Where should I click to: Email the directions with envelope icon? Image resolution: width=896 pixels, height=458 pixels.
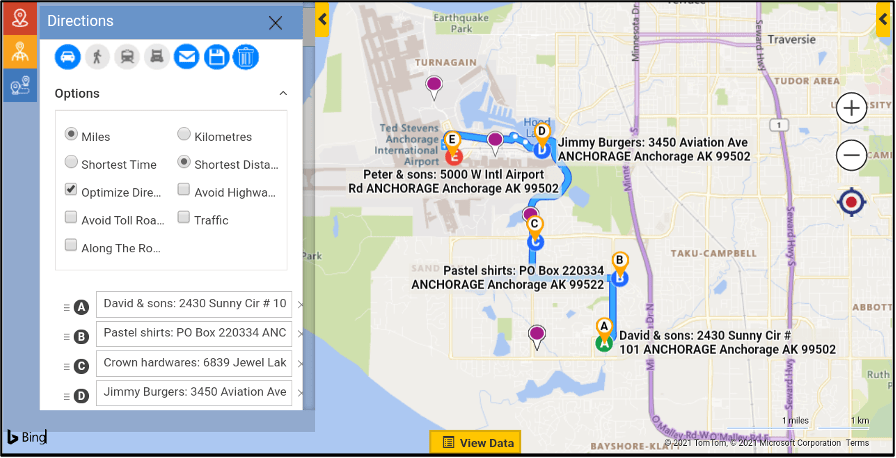[x=186, y=57]
